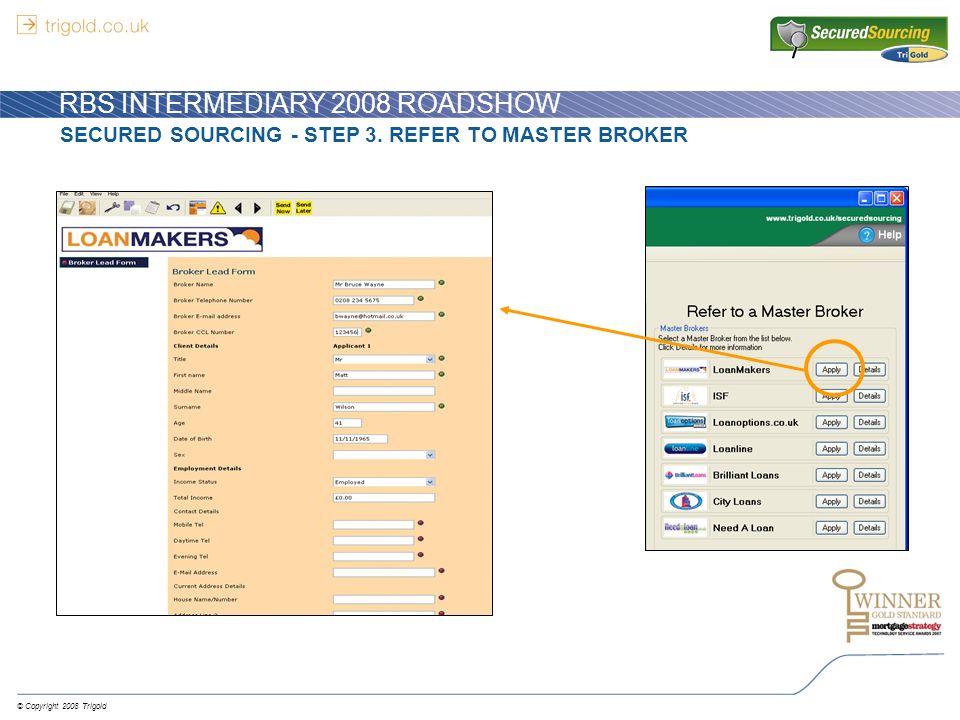Open the Edit menu

click(79, 194)
